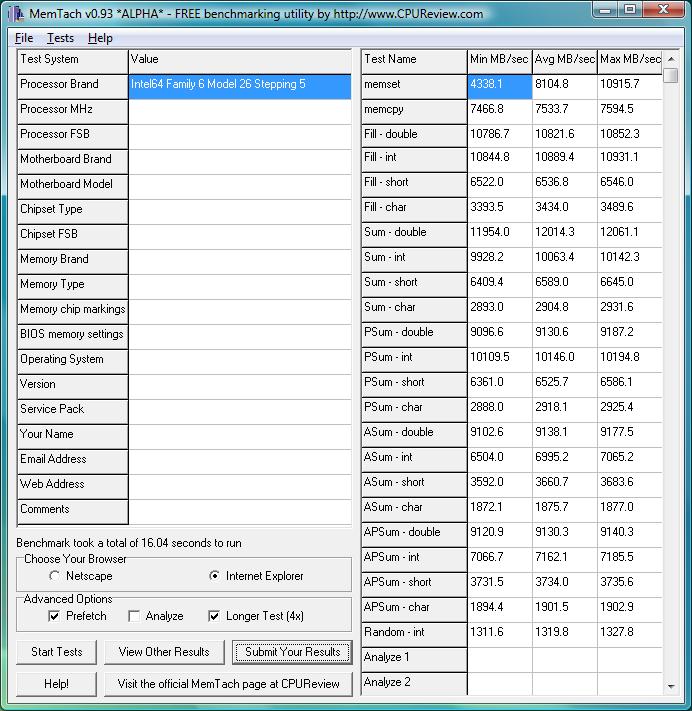Image resolution: width=692 pixels, height=711 pixels.
Task: Click the Your Name value field
Action: coord(240,435)
